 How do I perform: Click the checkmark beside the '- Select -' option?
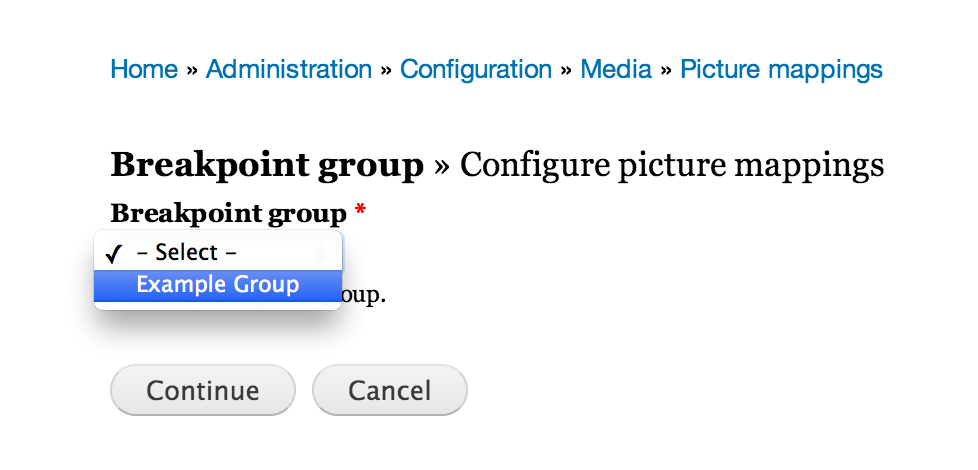click(x=113, y=254)
